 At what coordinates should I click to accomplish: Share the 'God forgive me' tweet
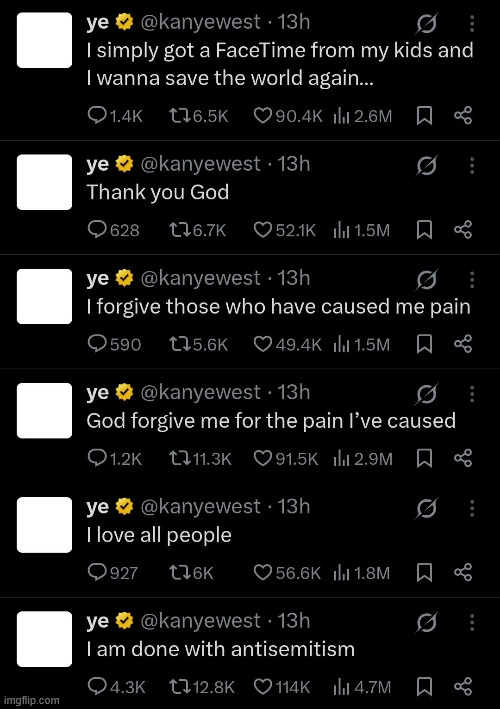(x=463, y=458)
